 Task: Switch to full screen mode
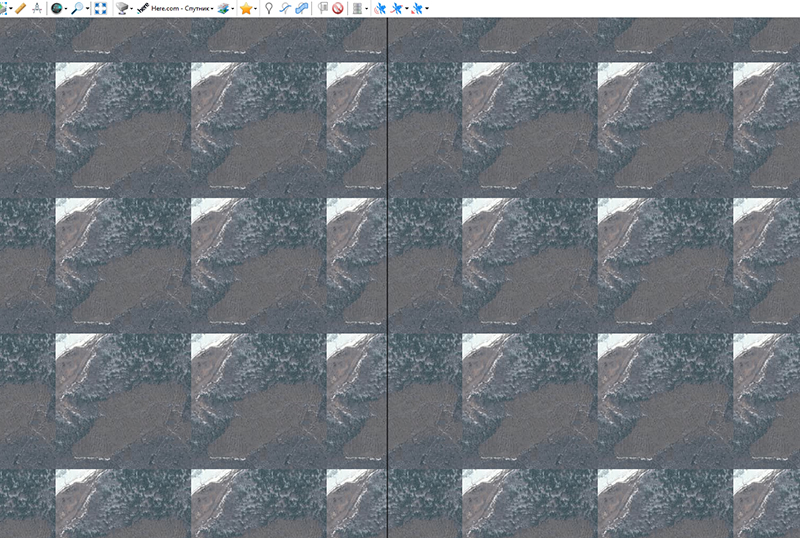coord(100,8)
